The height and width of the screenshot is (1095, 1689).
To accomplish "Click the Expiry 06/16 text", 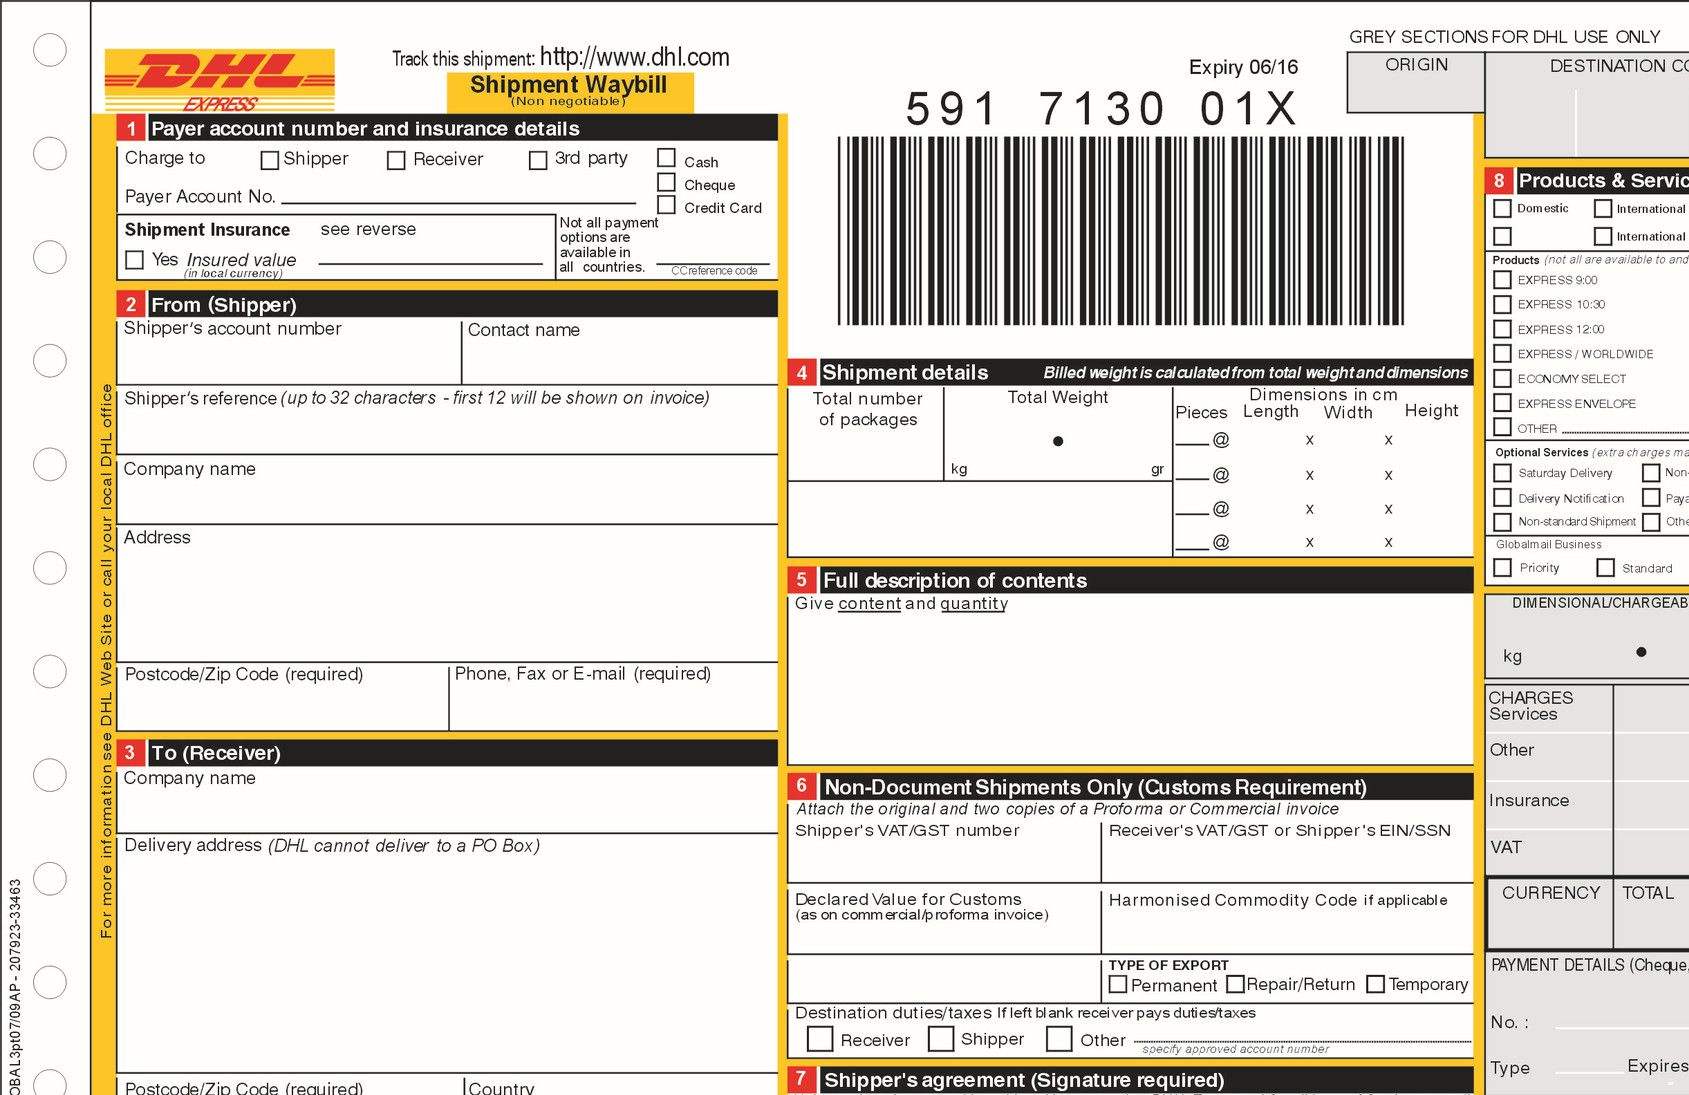I will pyautogui.click(x=1243, y=67).
